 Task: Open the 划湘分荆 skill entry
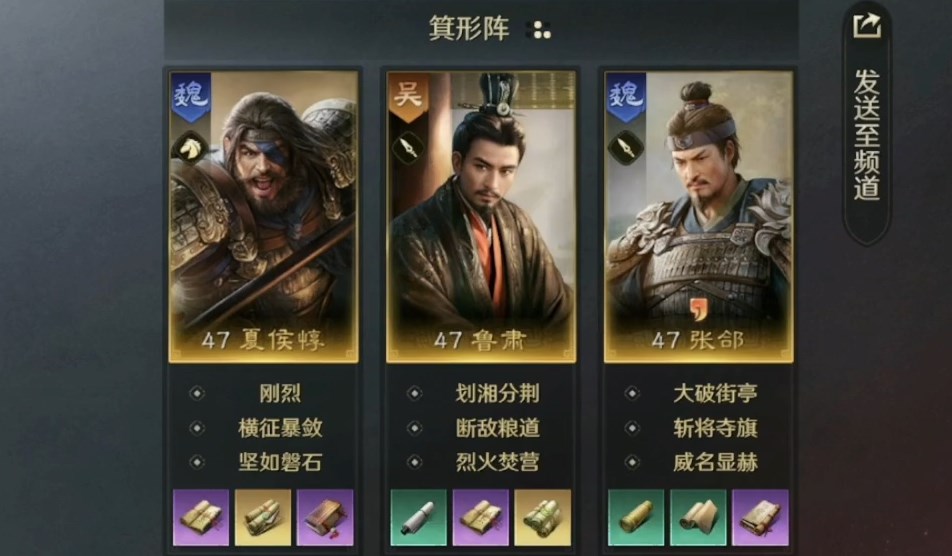pyautogui.click(x=497, y=393)
